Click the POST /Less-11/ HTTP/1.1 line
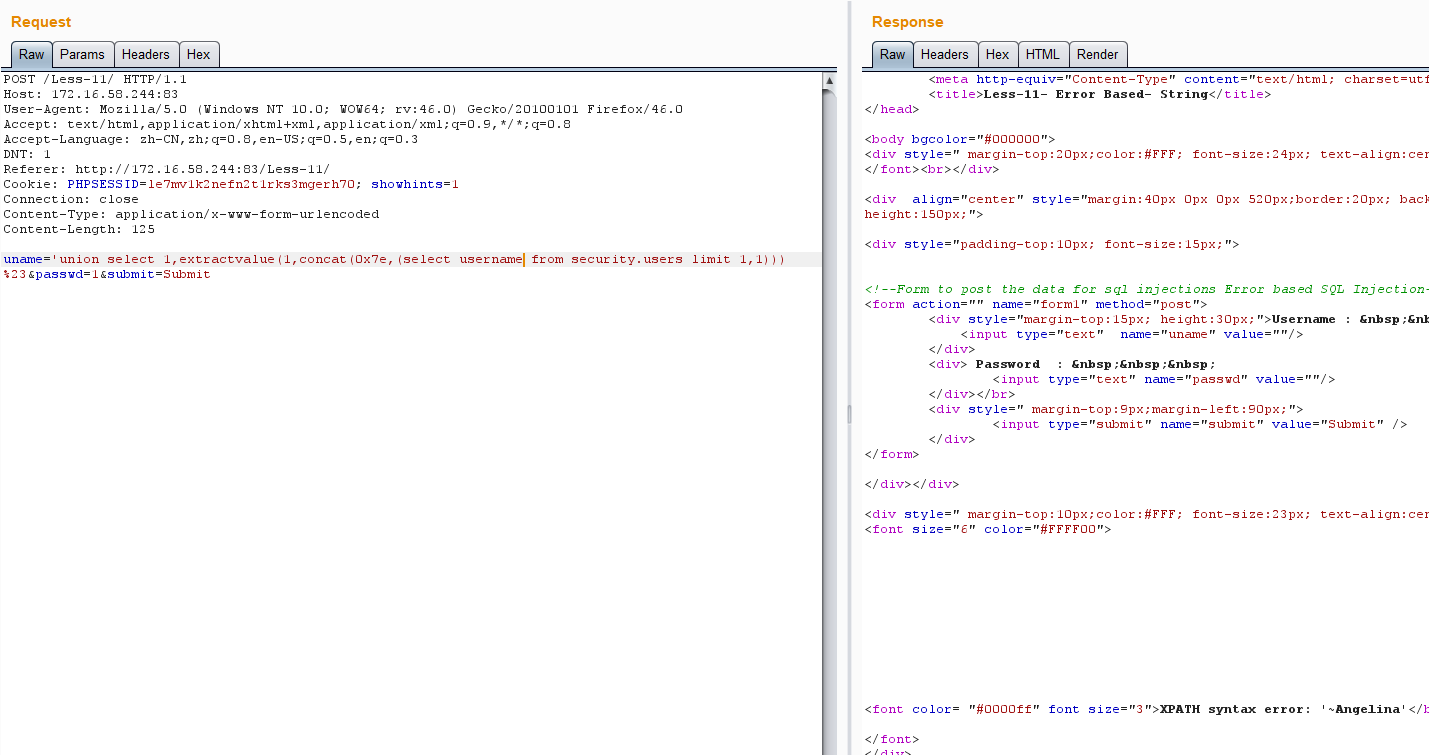Screen dimensions: 1429x755 tap(95, 79)
